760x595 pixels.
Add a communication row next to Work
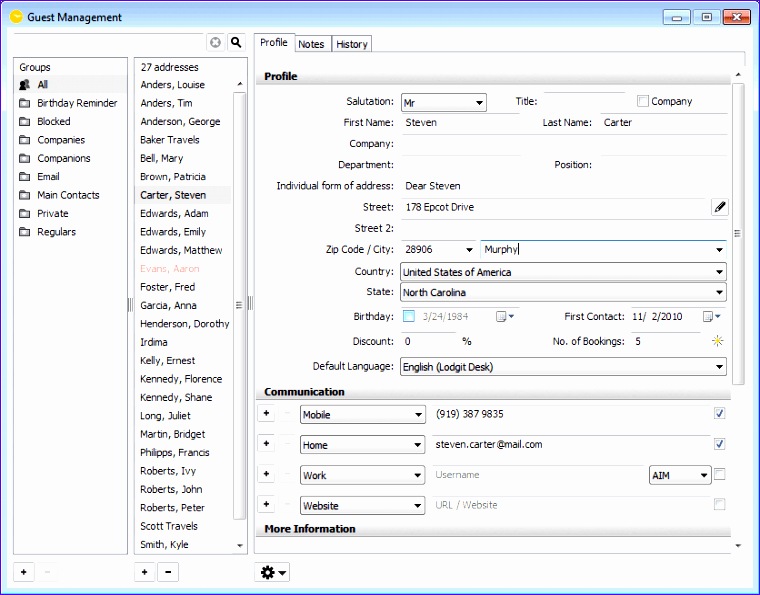(x=266, y=474)
